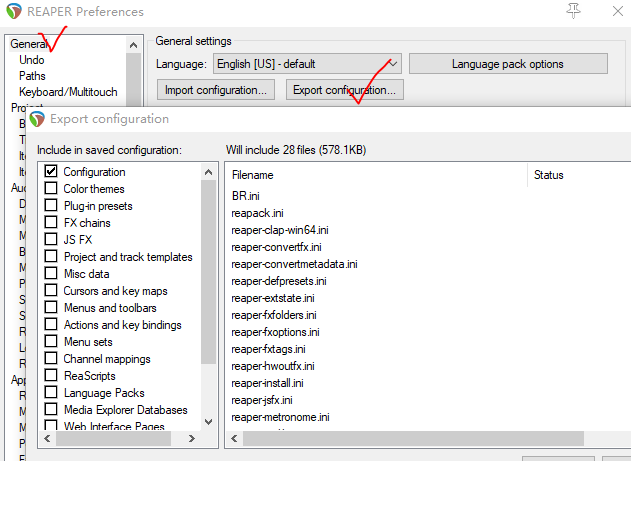Select reaper-jsfx.ini row

click(x=262, y=400)
